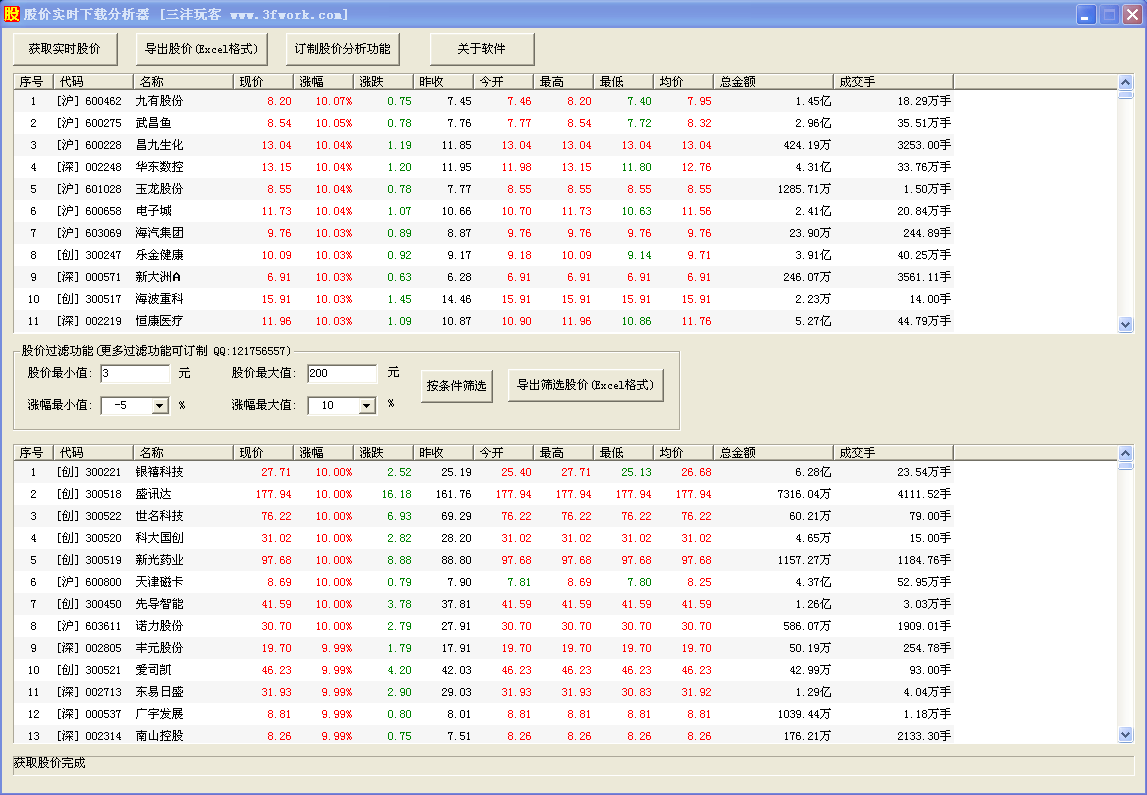
Task: Click 导出股价(Excel格式) button
Action: click(201, 48)
